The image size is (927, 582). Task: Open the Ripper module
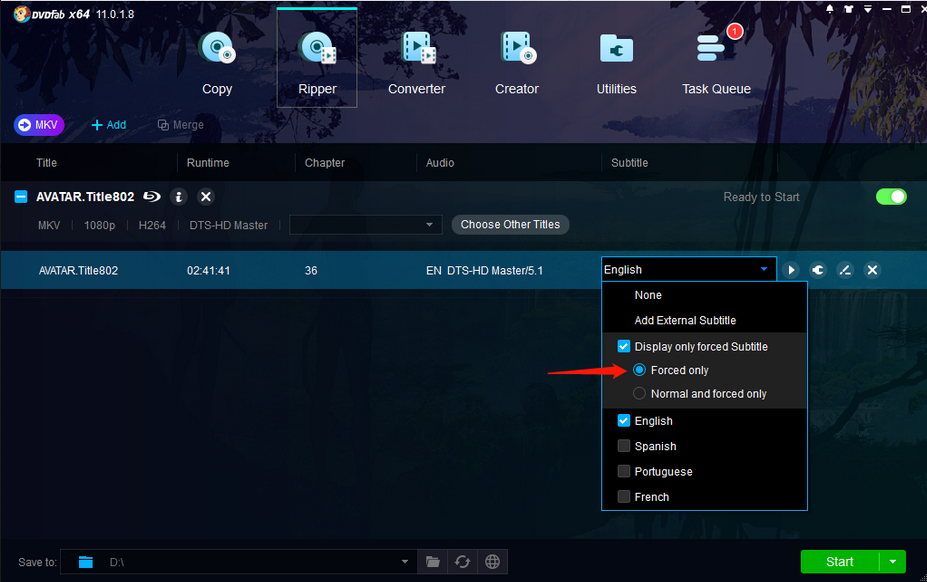pos(317,62)
